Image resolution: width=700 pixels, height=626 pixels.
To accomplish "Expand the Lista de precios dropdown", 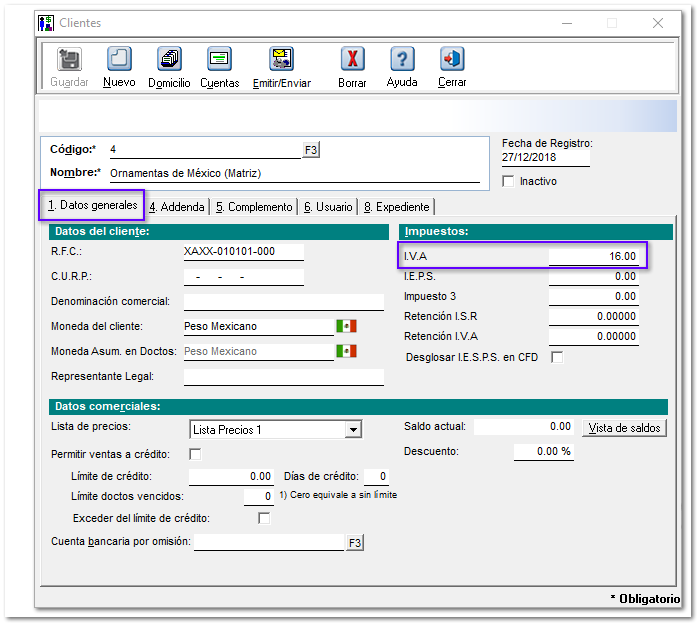I will pyautogui.click(x=352, y=430).
